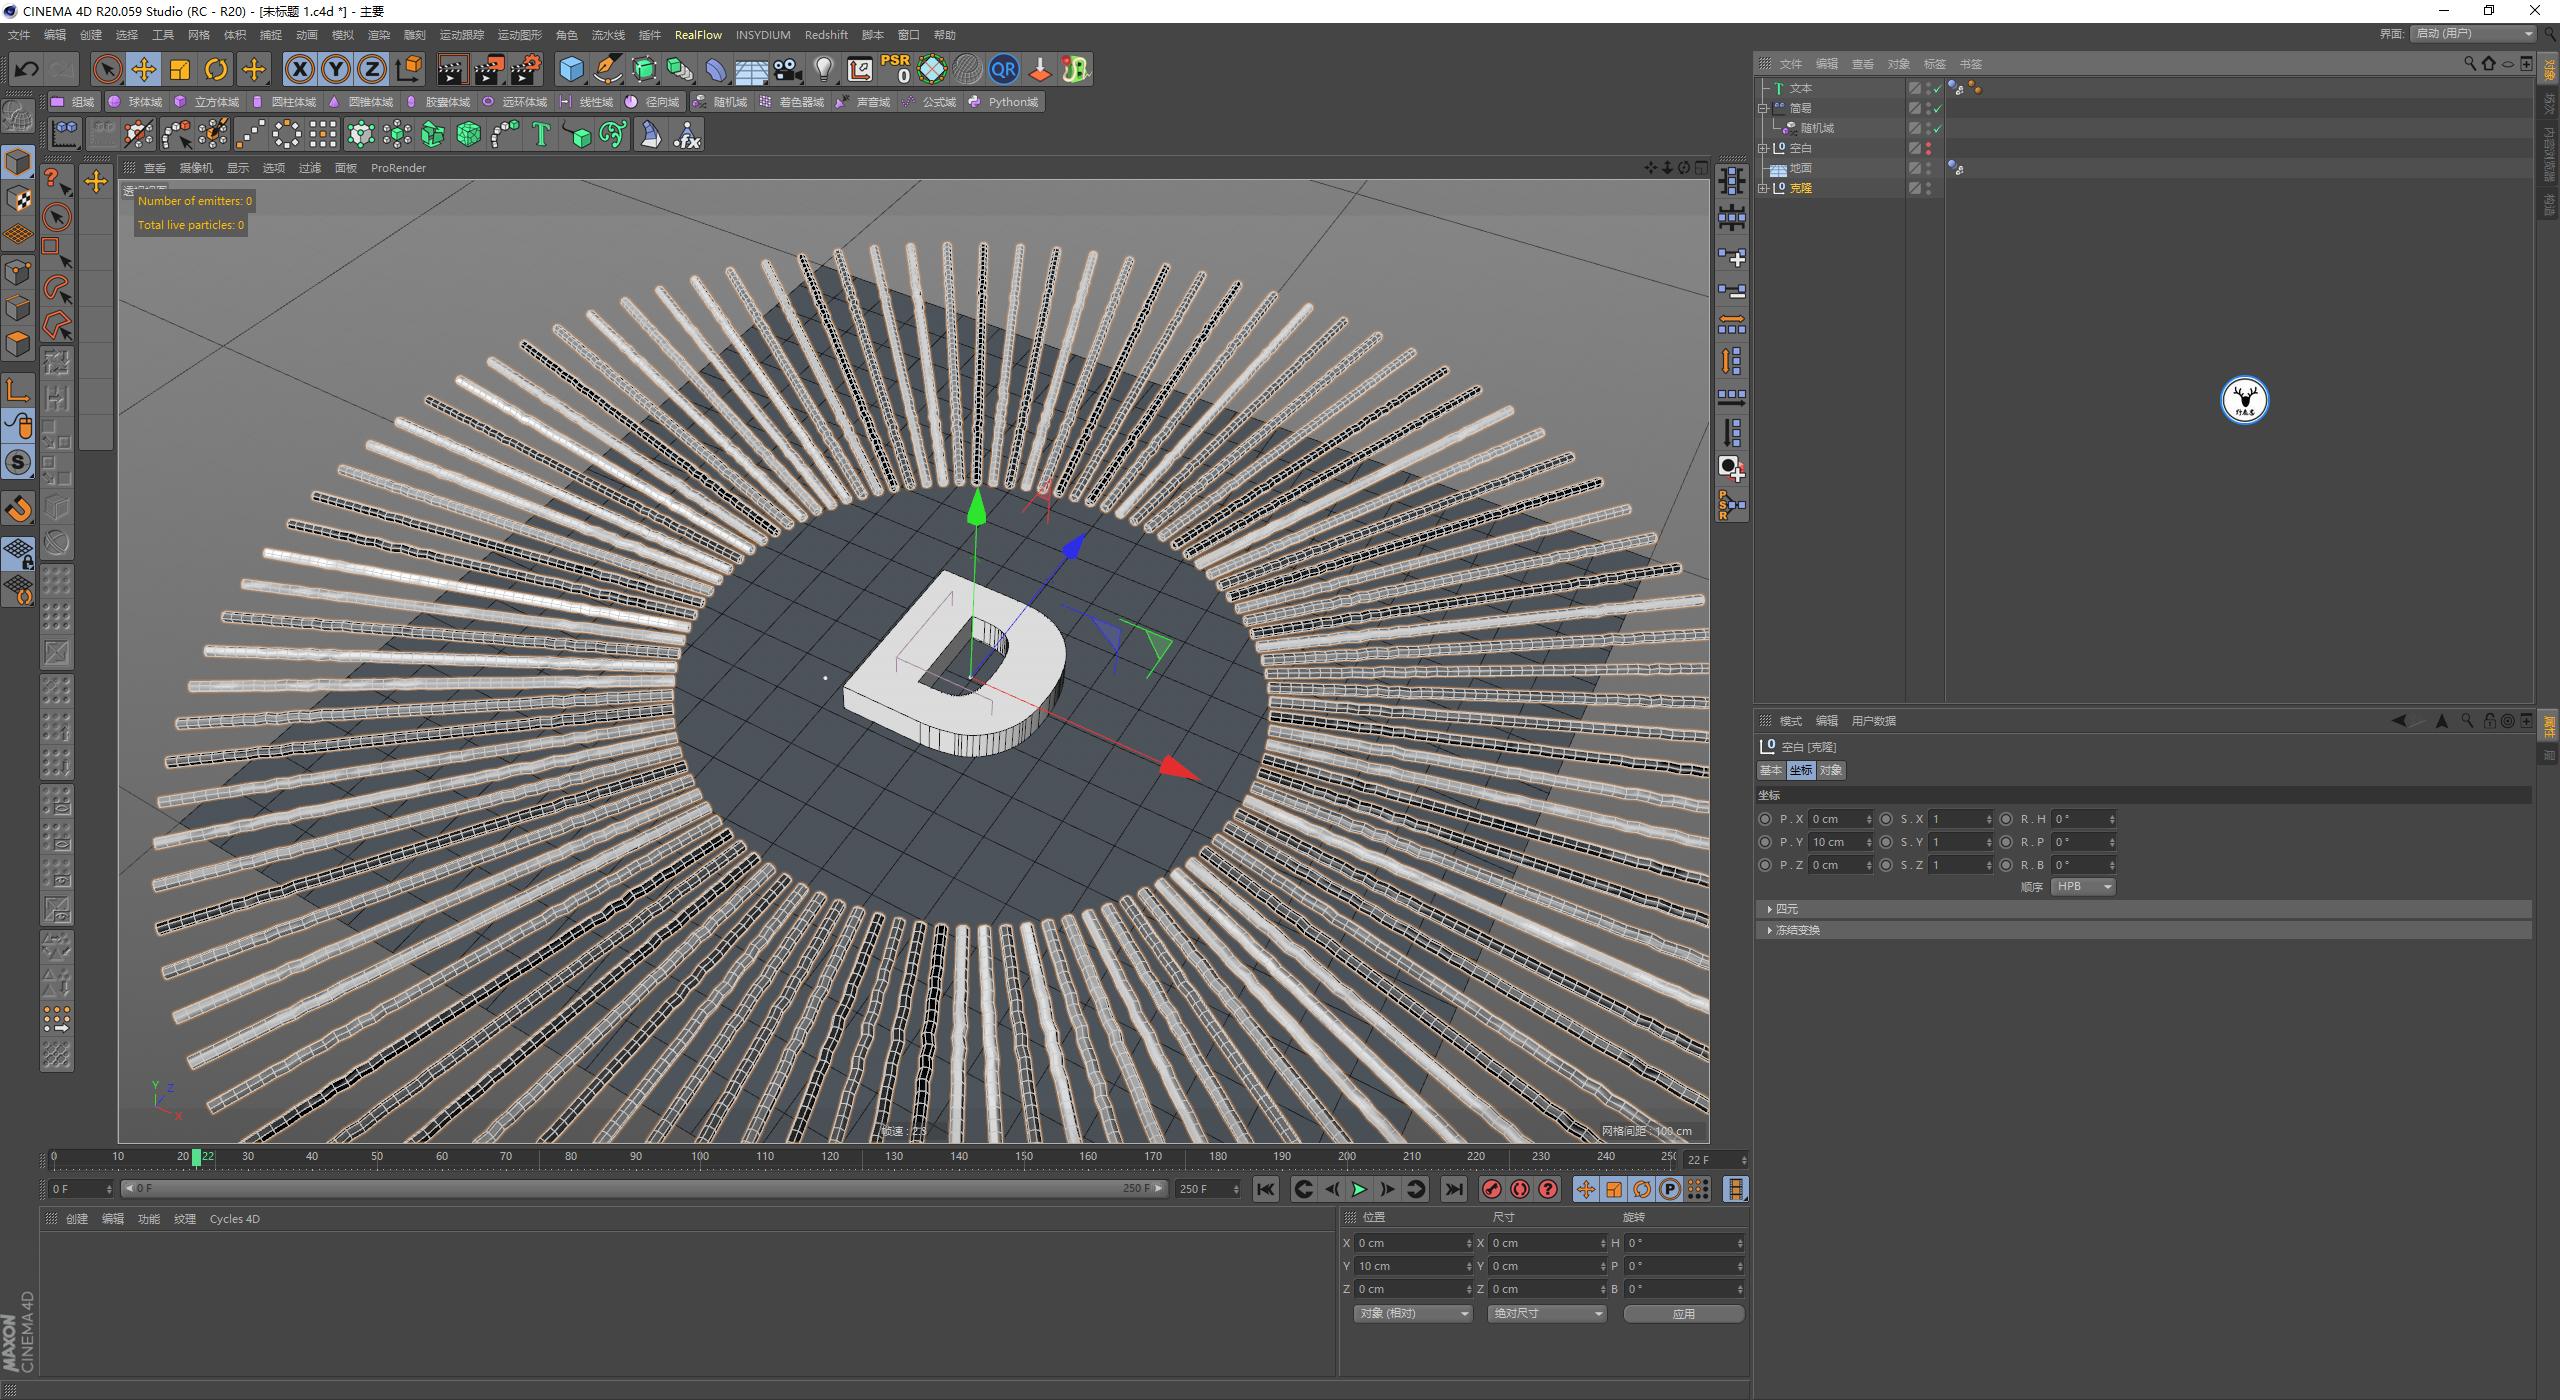The height and width of the screenshot is (1400, 2560).
Task: Expand the 克隆 object in the object manager
Action: pyautogui.click(x=1764, y=188)
